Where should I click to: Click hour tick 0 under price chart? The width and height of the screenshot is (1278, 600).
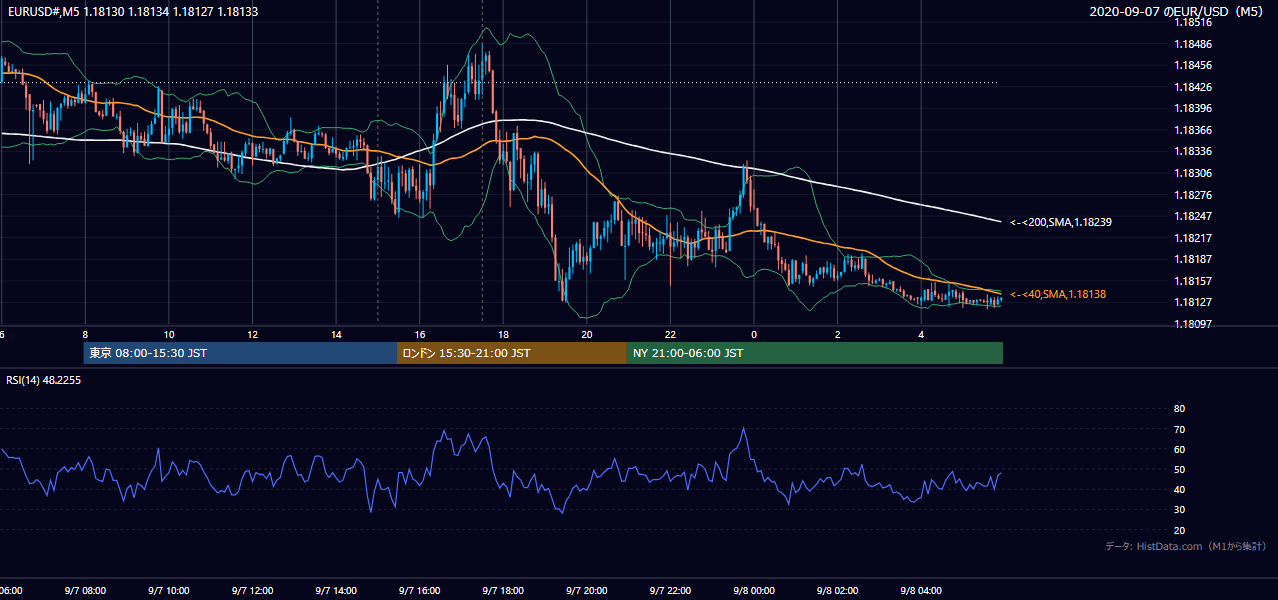(x=754, y=334)
